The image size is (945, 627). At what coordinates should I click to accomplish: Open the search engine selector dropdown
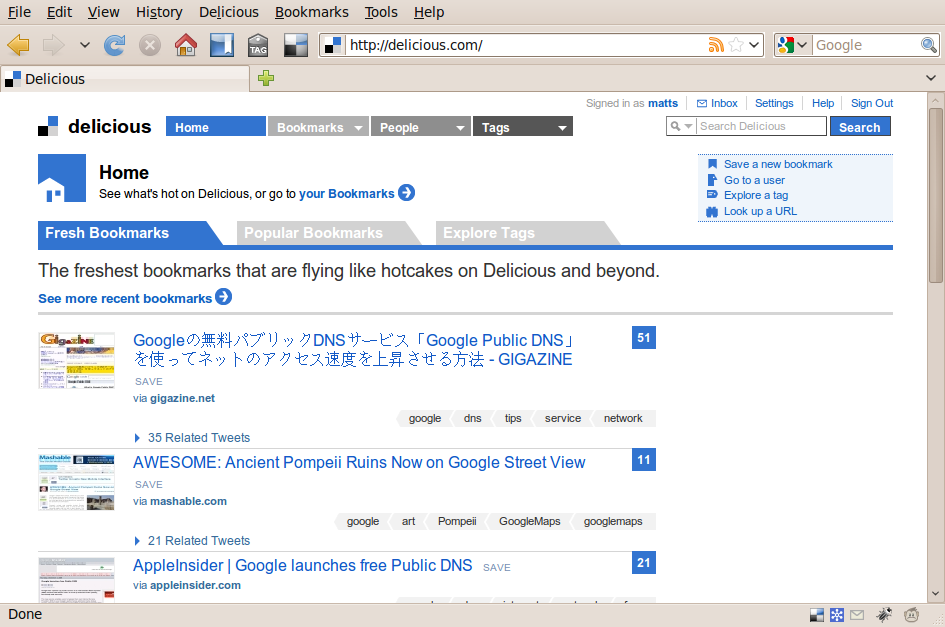(x=802, y=45)
